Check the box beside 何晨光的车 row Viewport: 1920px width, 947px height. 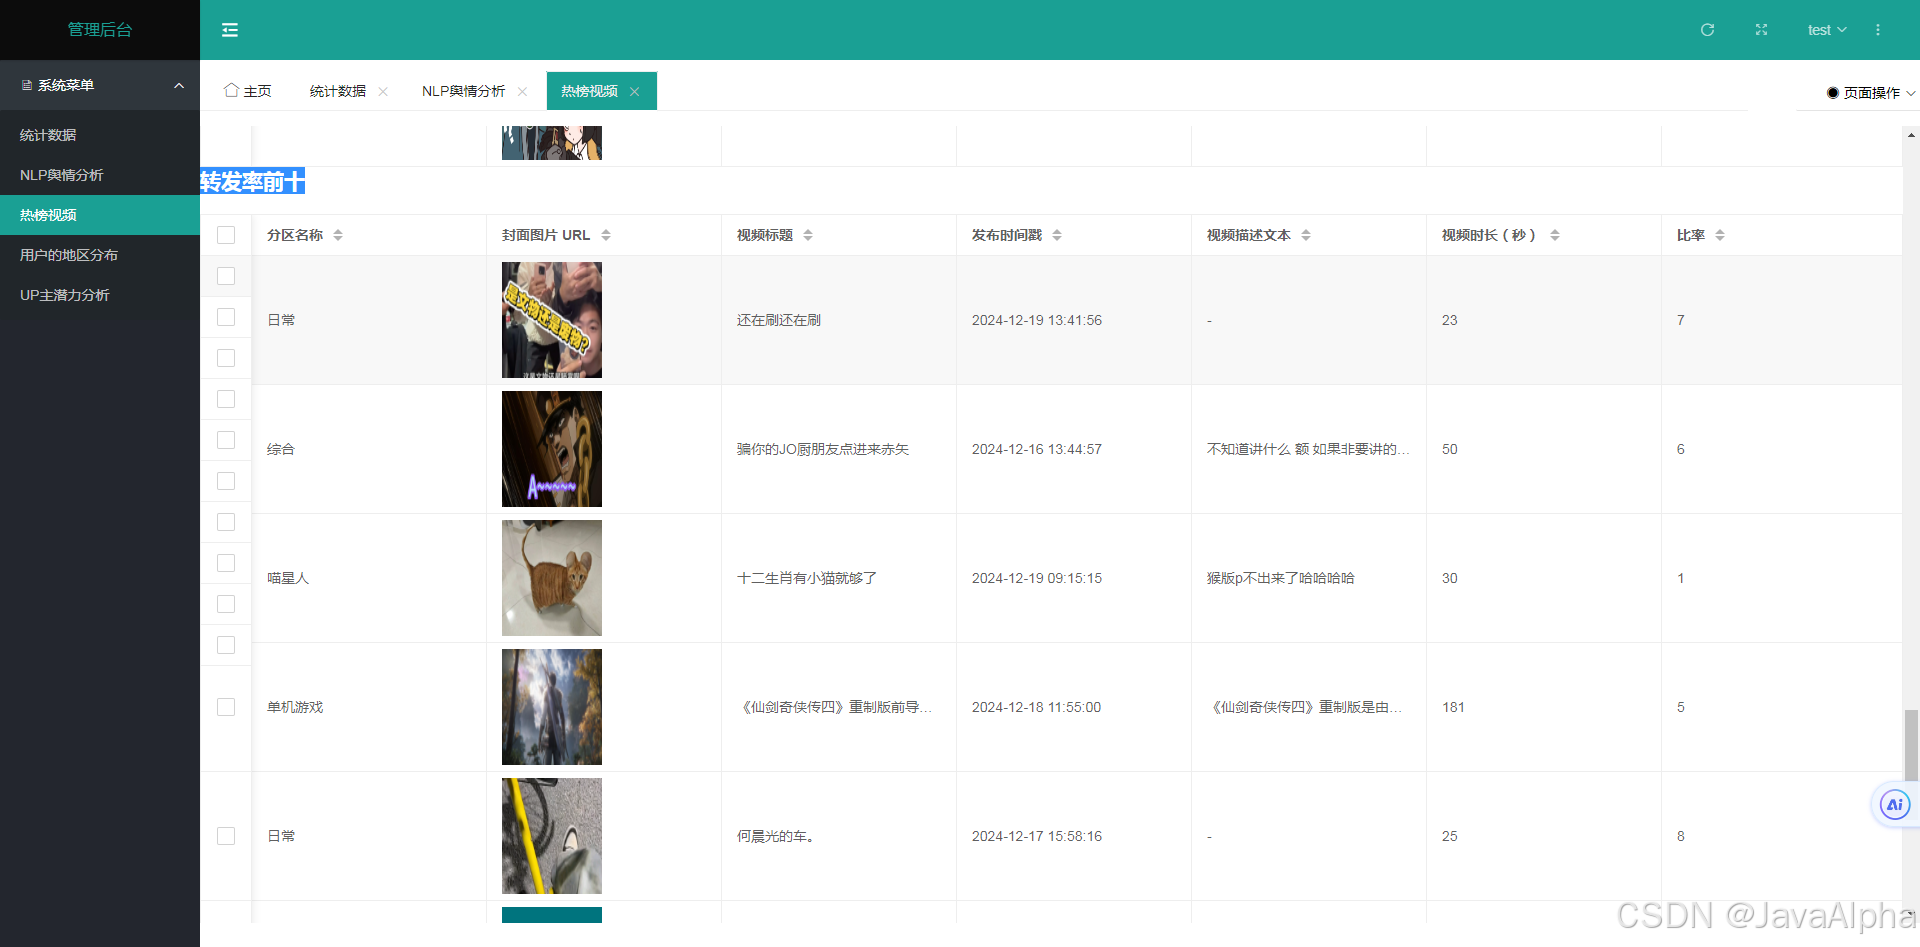(226, 836)
